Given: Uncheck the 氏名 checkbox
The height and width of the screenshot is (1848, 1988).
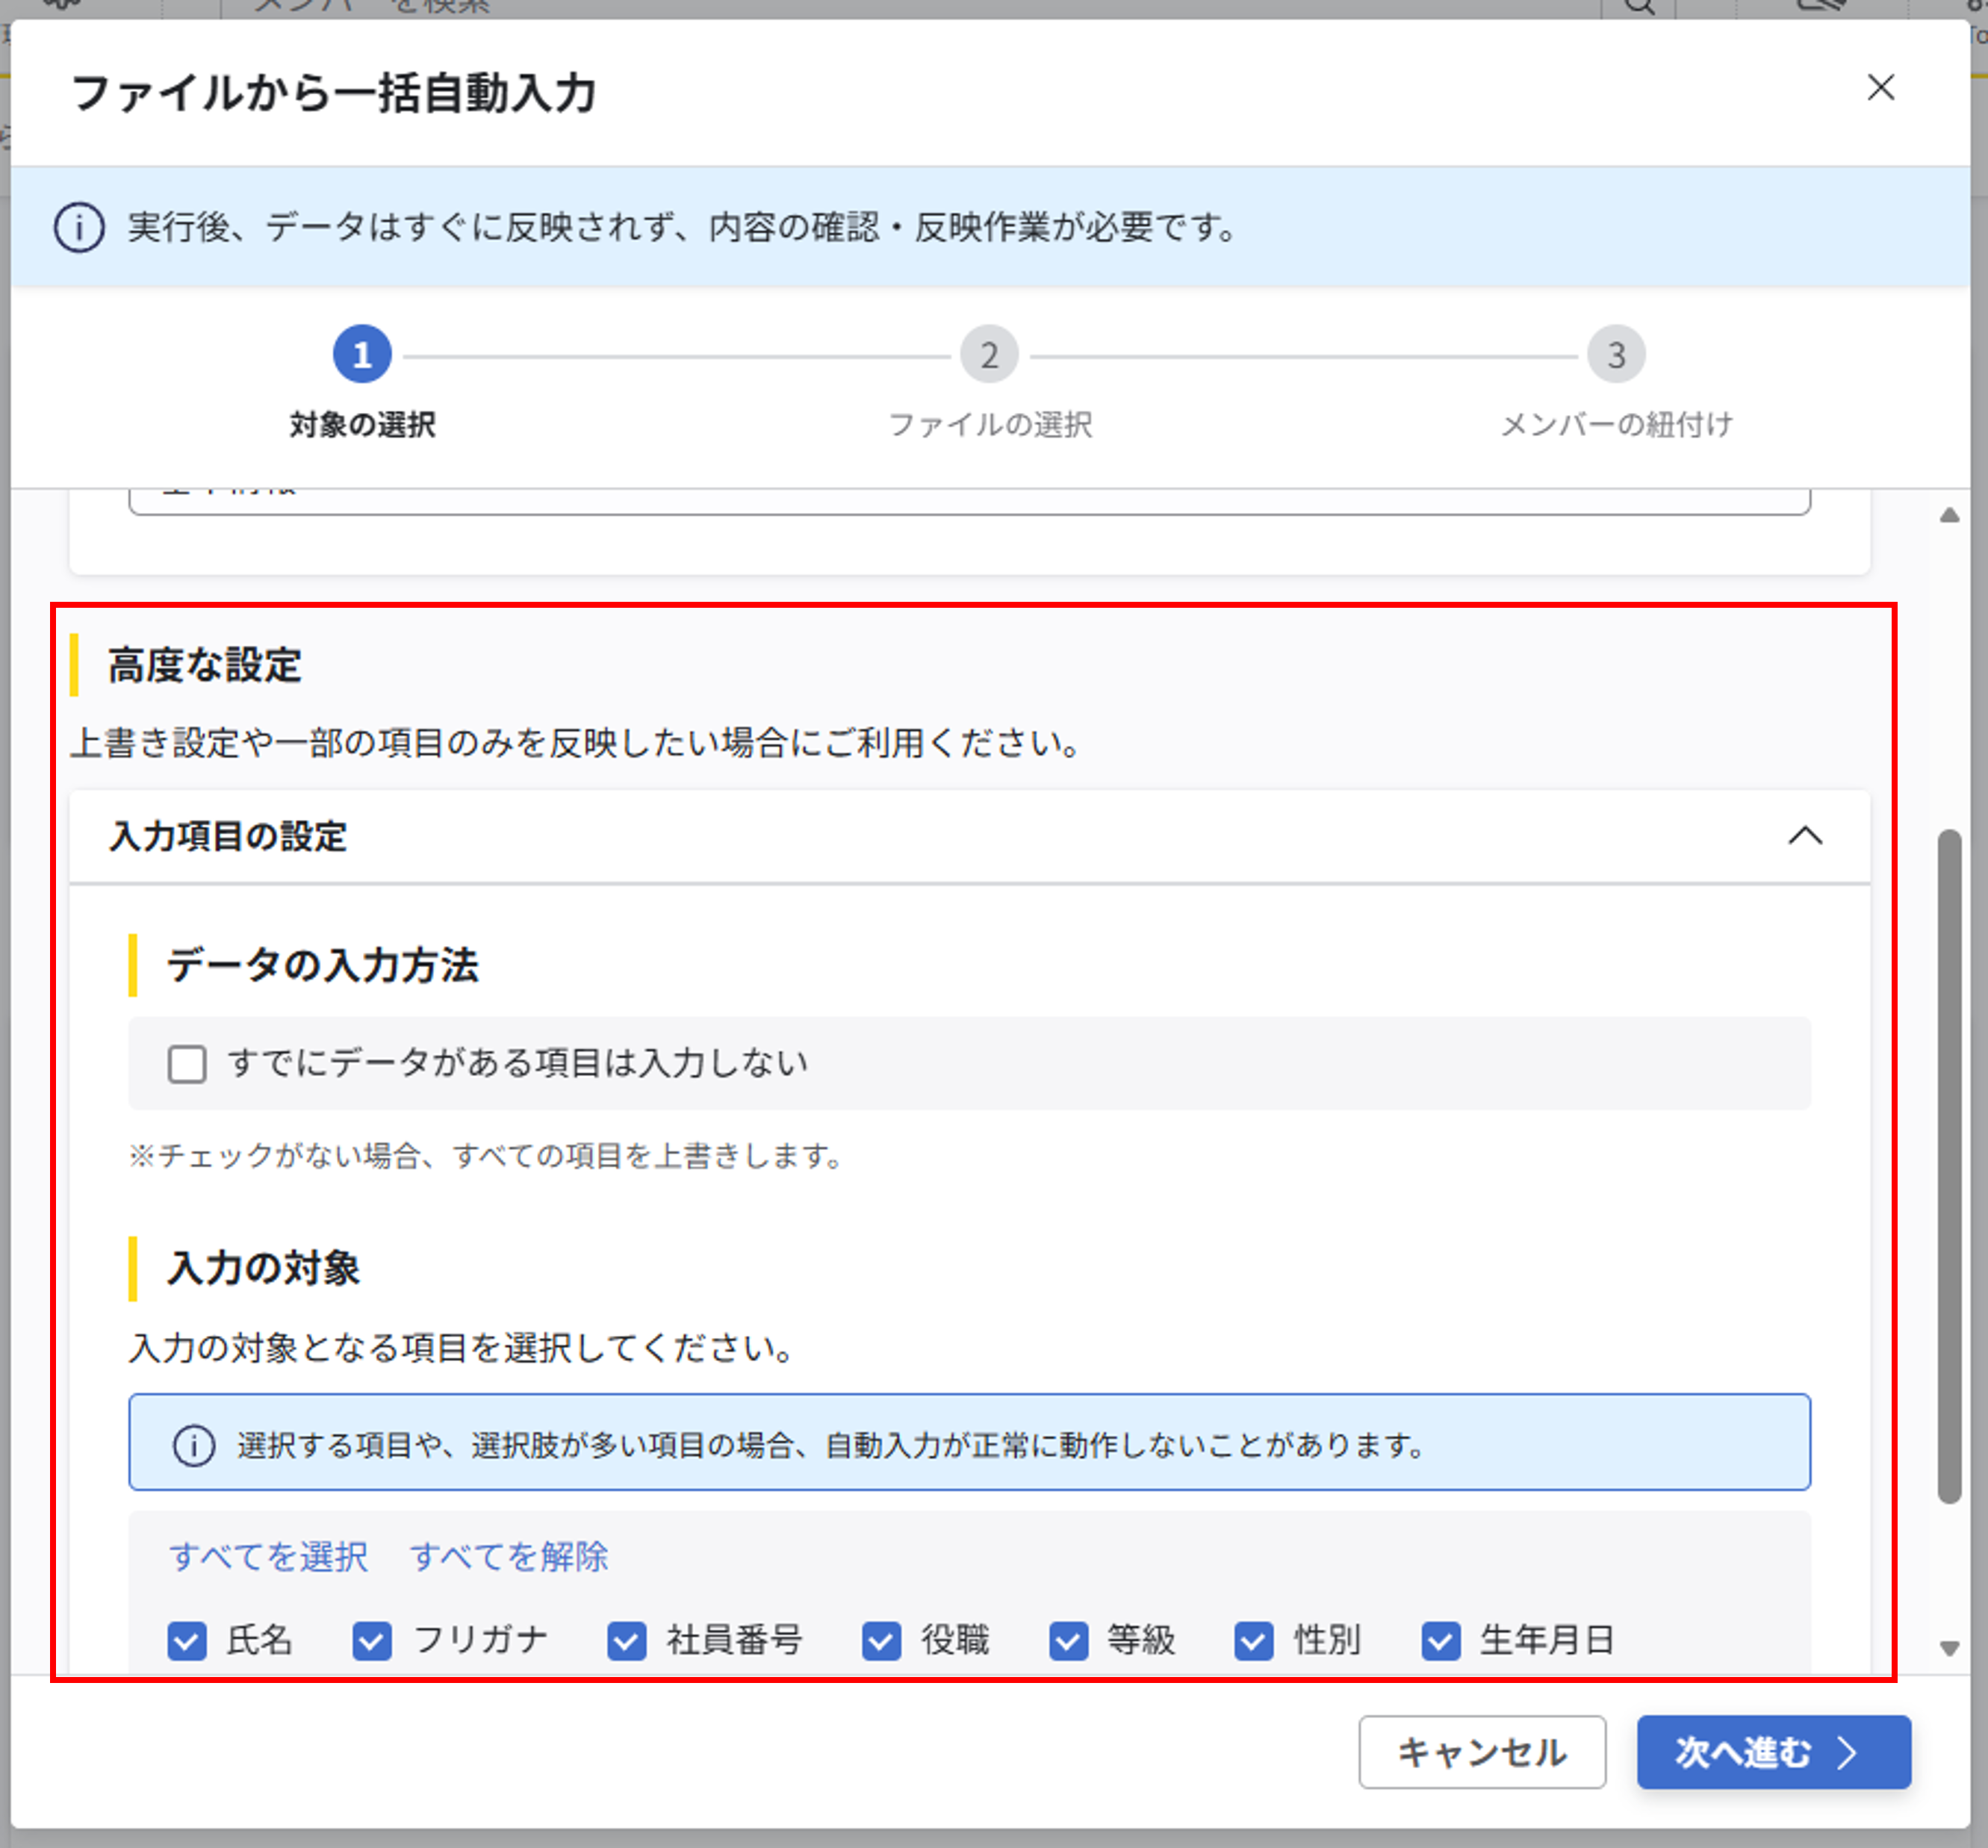Looking at the screenshot, I should (x=187, y=1641).
